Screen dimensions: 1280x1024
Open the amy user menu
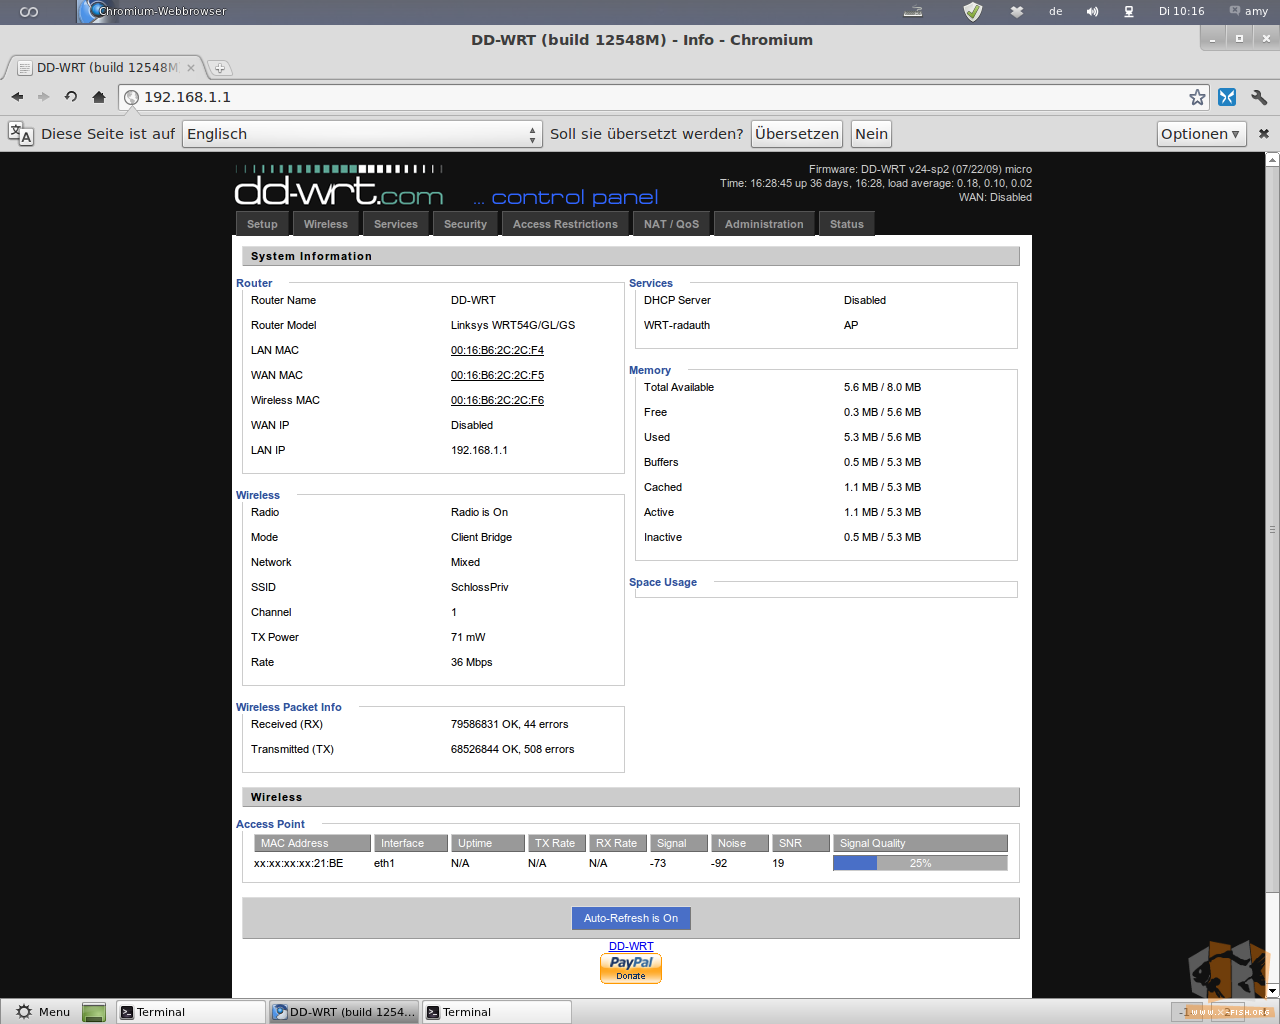click(x=1249, y=11)
